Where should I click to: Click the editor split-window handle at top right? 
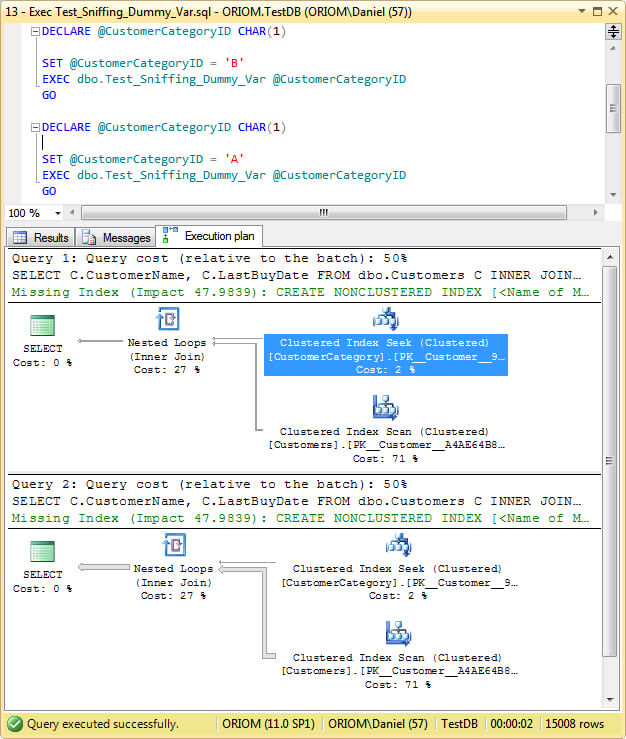[x=613, y=32]
